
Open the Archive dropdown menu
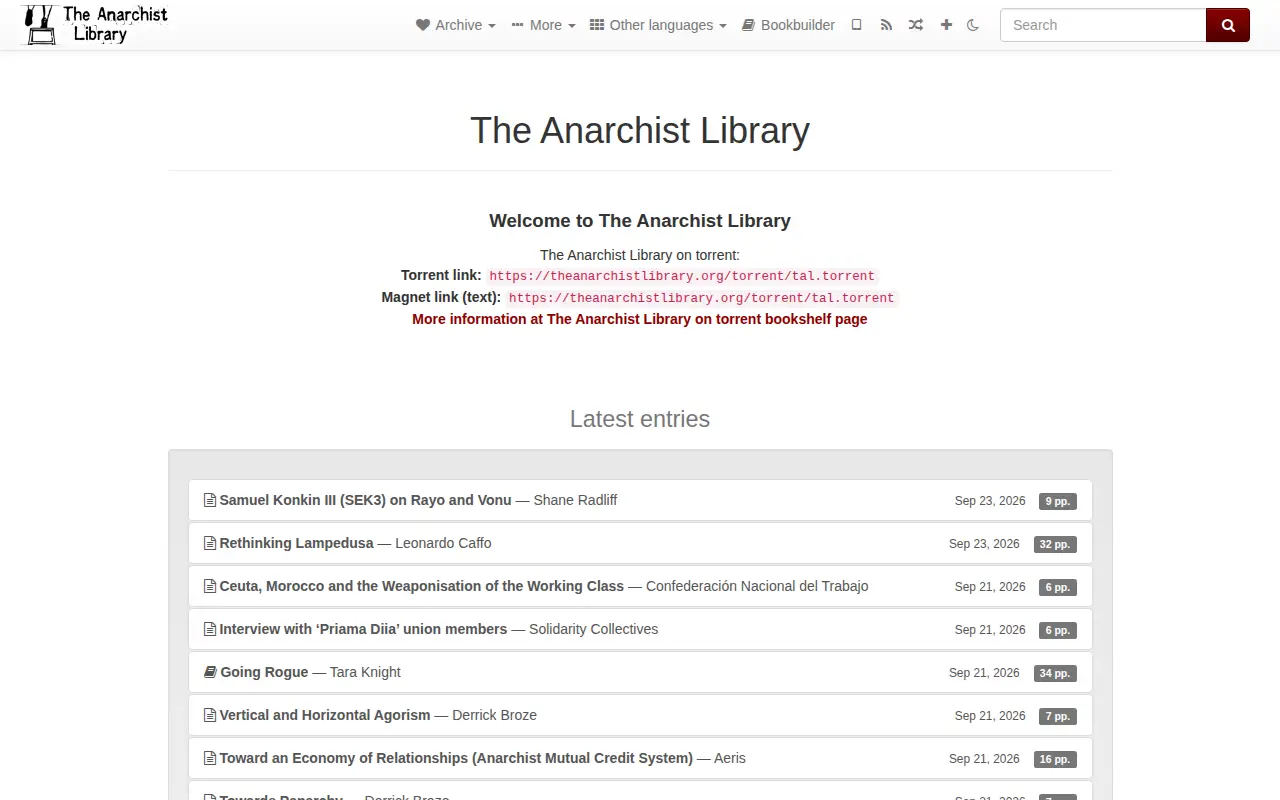pos(456,25)
